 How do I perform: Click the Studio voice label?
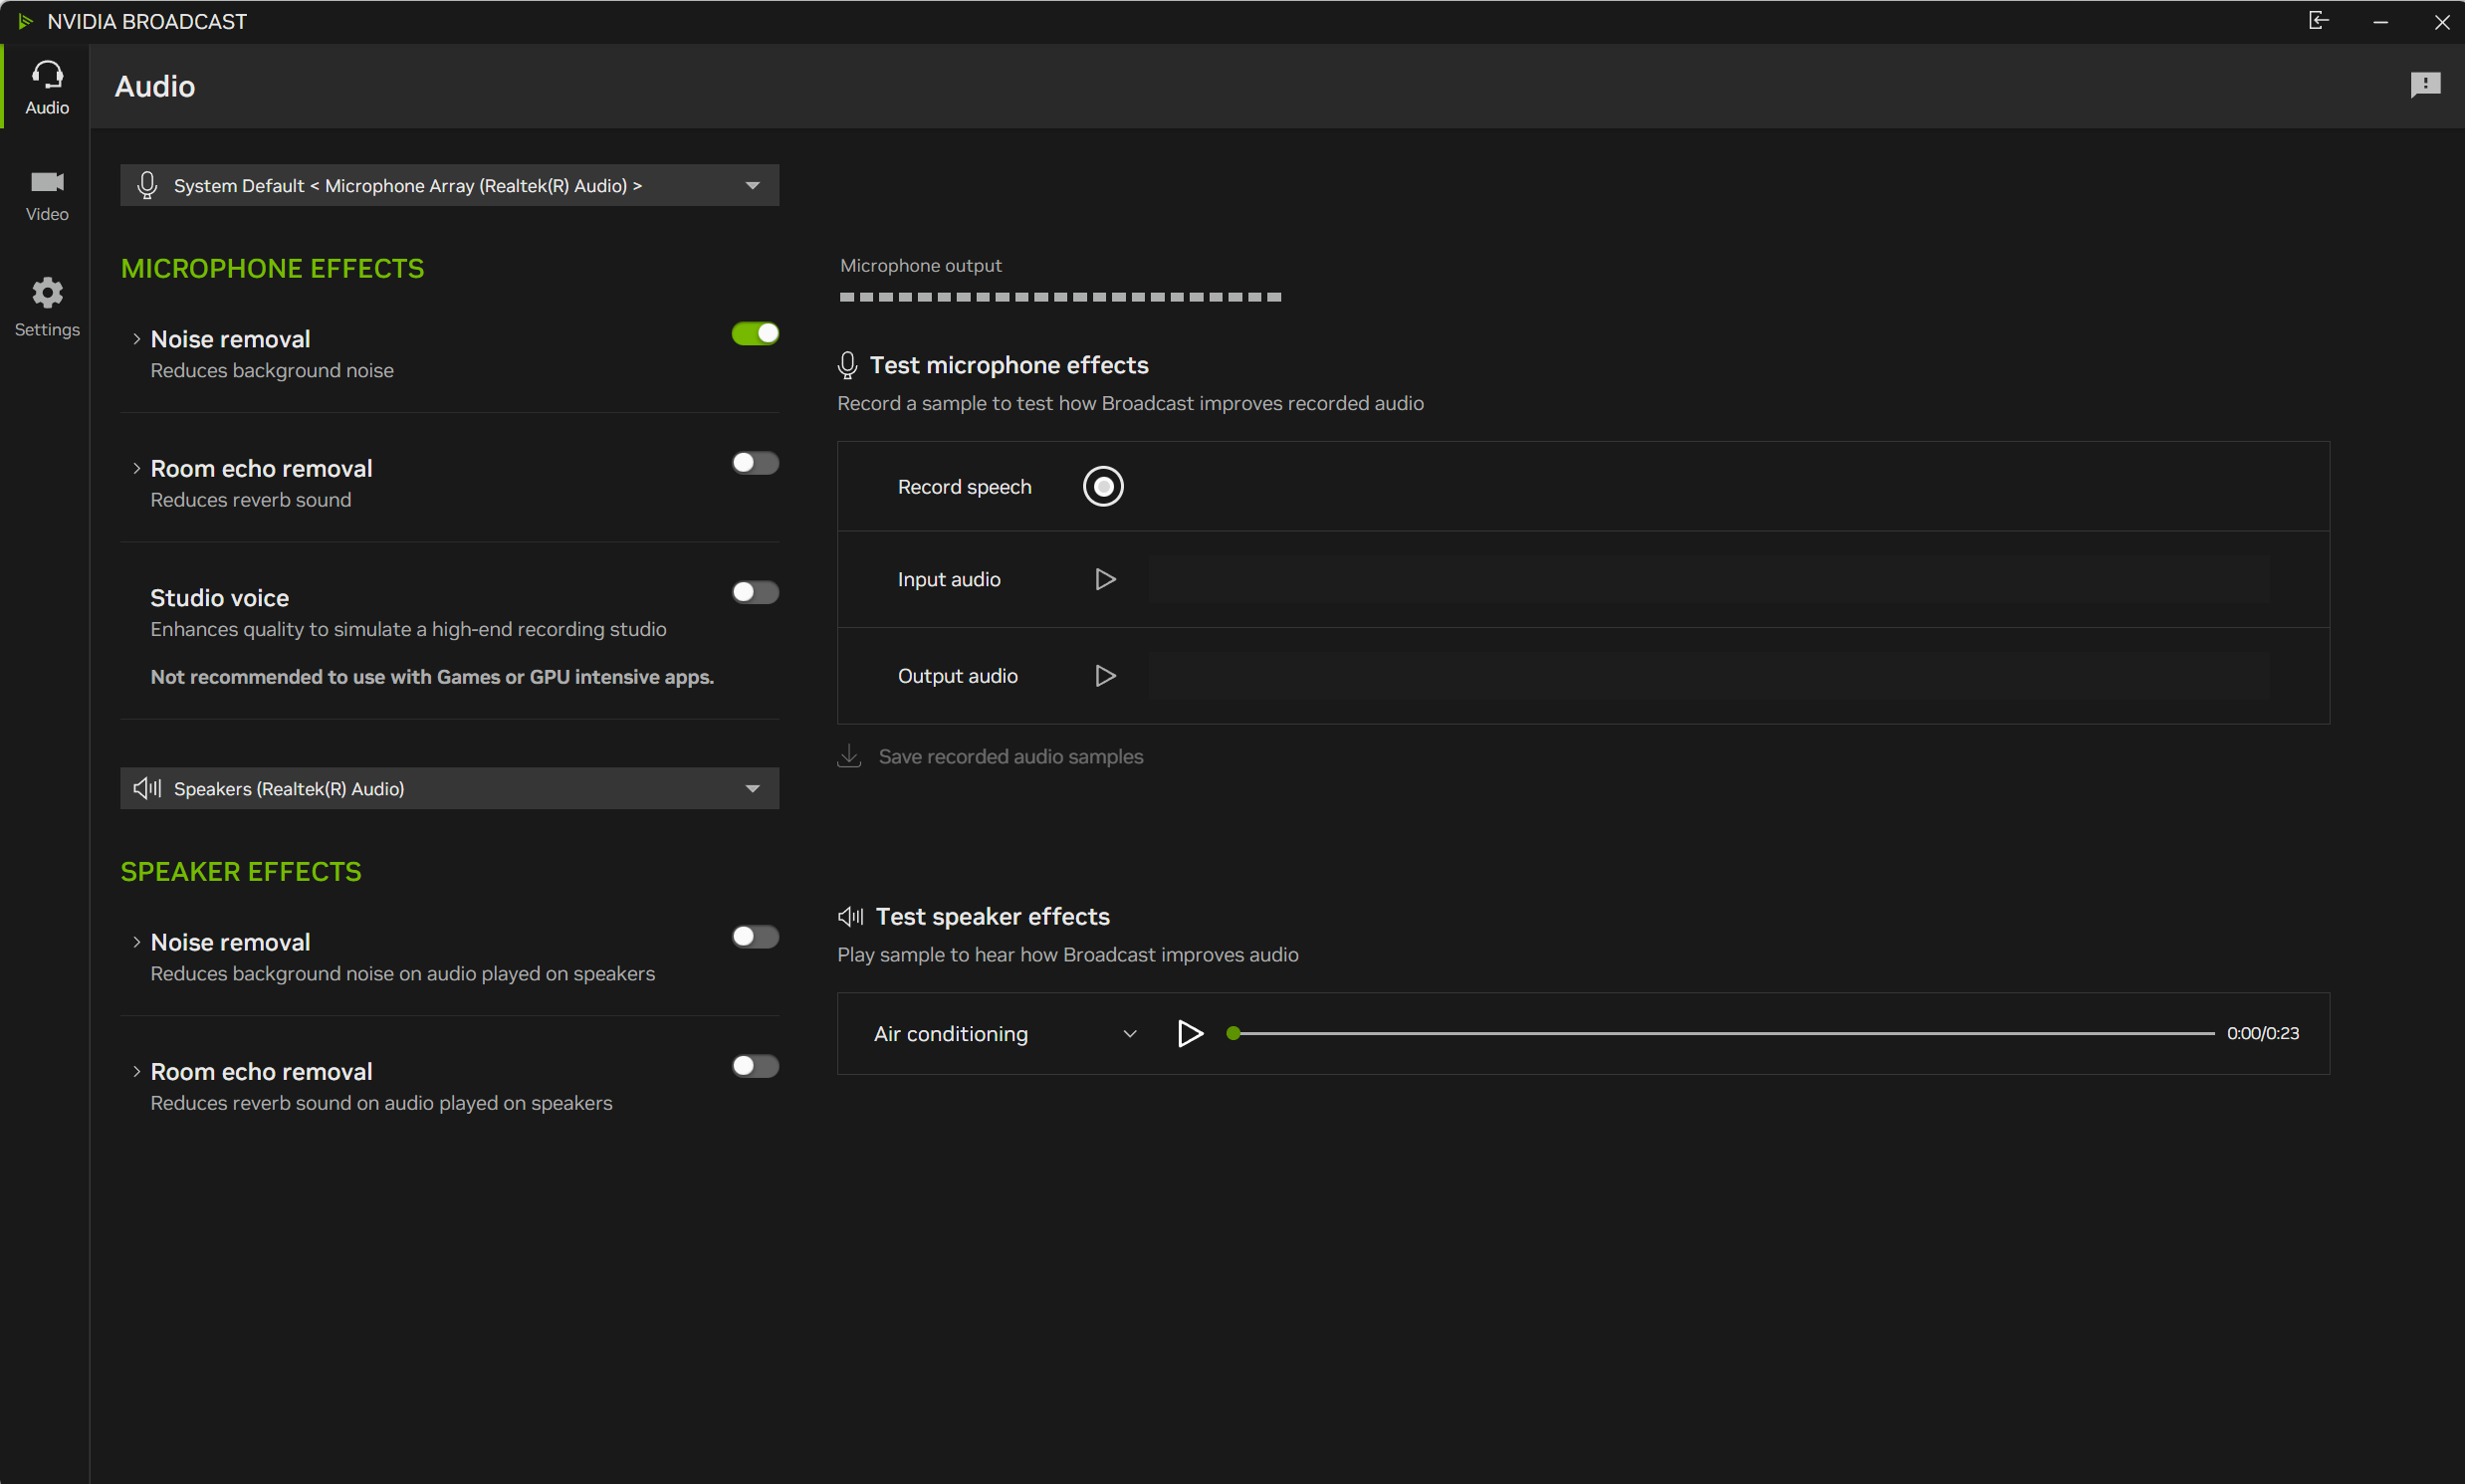(x=219, y=598)
